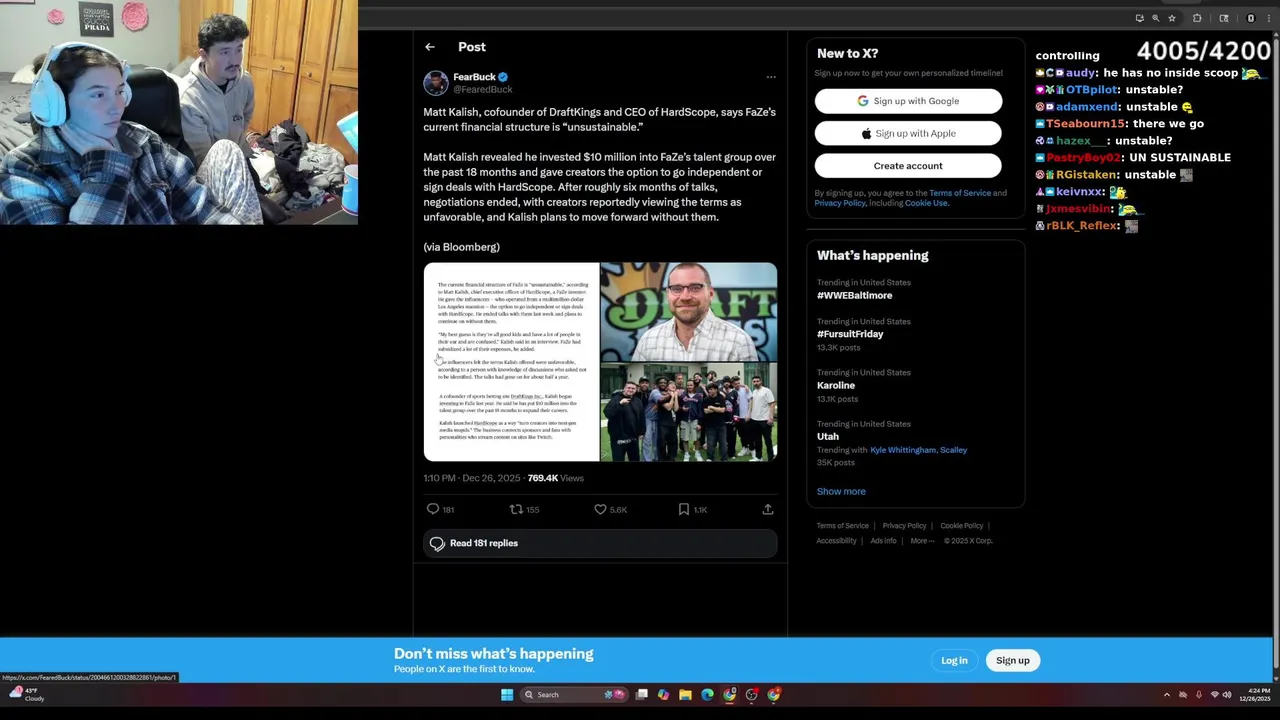Click the zoom magnifier in address bar
This screenshot has width=1280, height=720.
coord(1155,18)
